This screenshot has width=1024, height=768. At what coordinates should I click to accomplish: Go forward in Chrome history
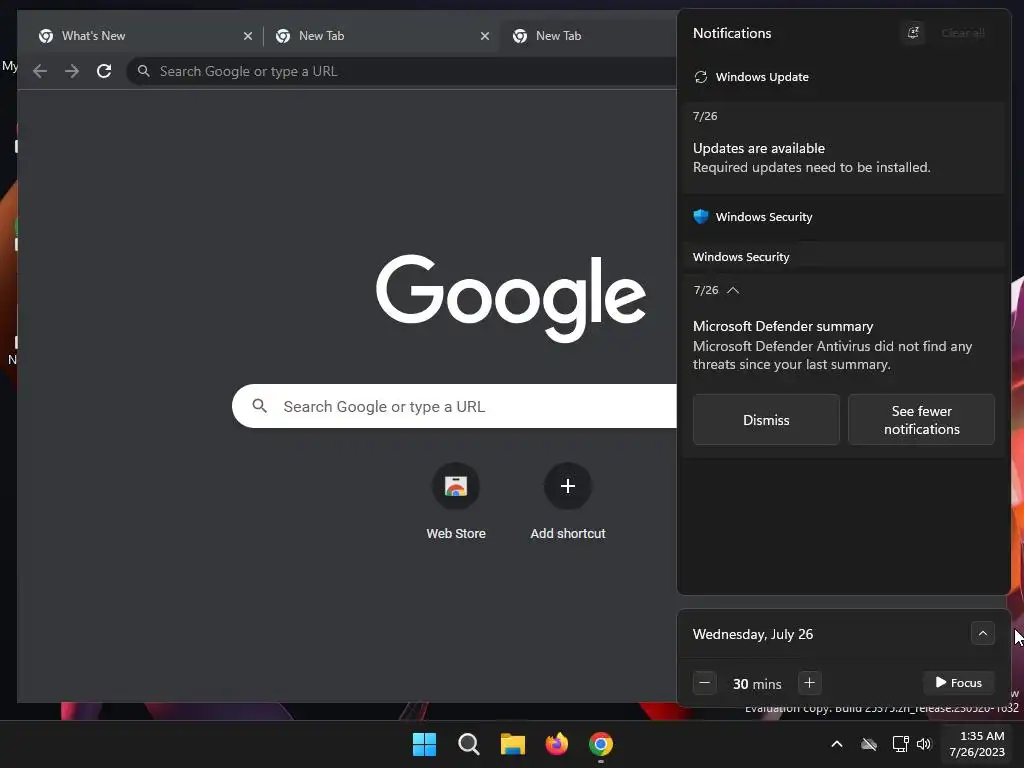(72, 71)
